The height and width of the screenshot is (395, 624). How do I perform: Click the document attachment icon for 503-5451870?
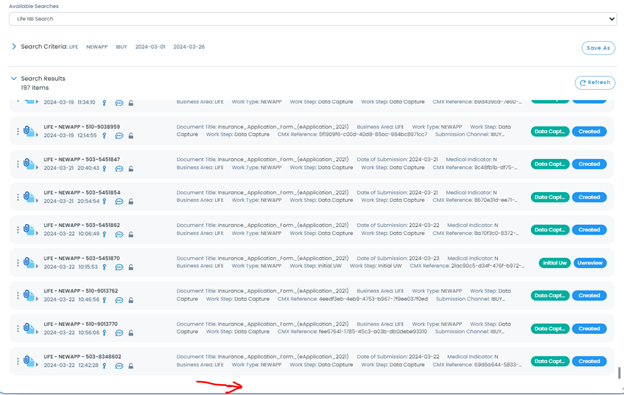(x=28, y=262)
